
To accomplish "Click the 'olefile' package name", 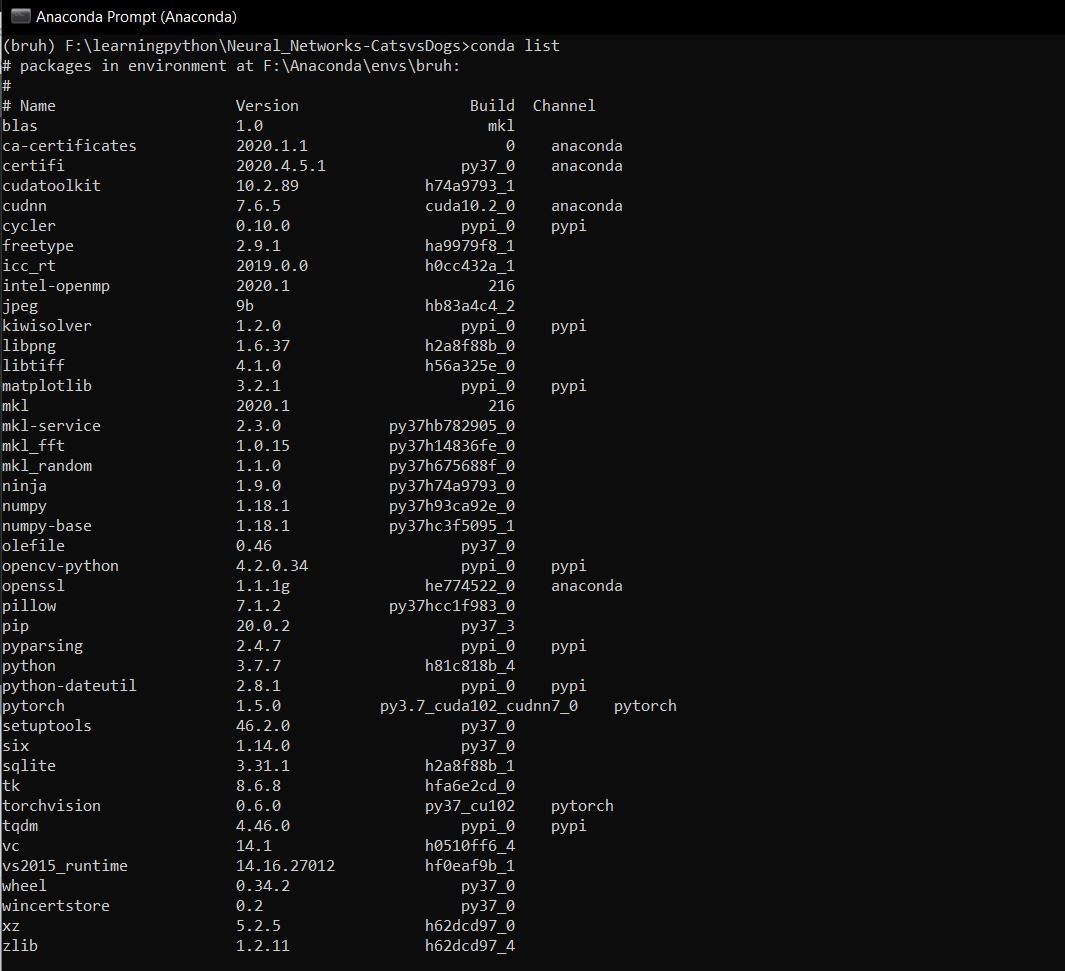I will click(33, 546).
